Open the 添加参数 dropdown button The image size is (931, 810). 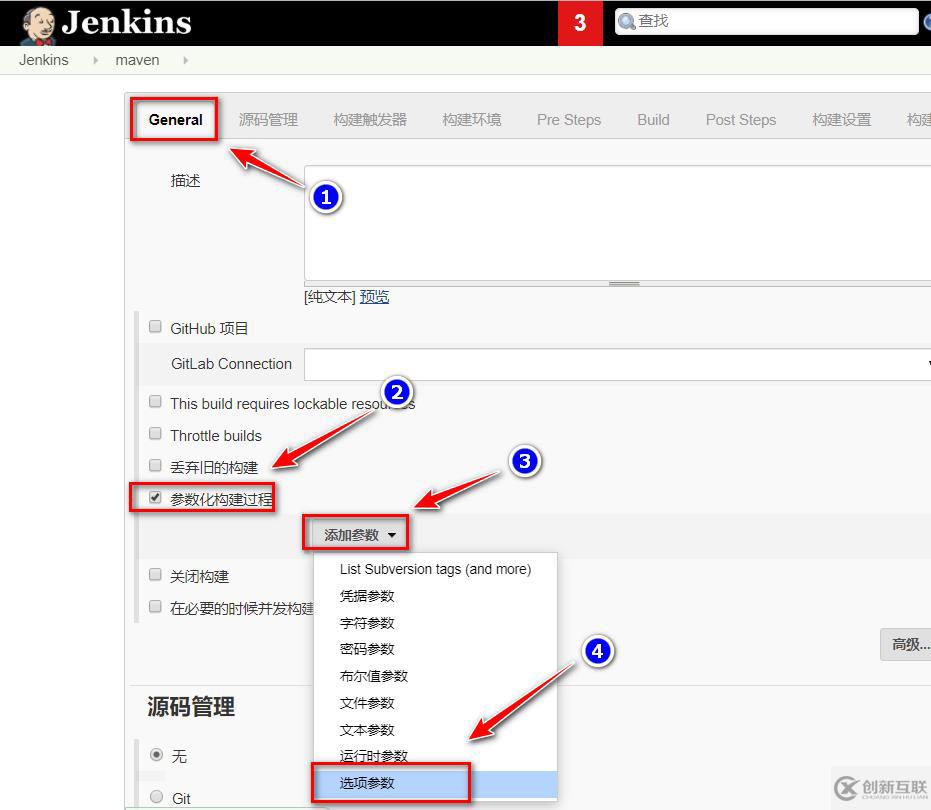[359, 535]
